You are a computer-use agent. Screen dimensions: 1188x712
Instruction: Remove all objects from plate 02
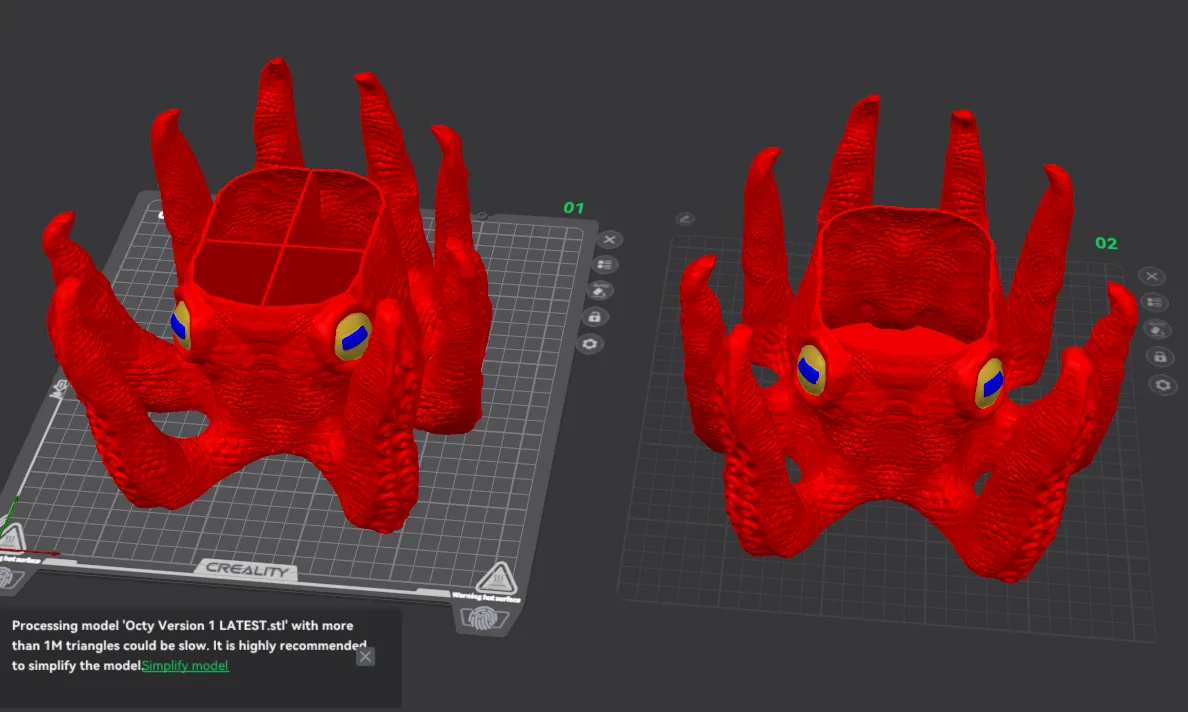point(1152,276)
